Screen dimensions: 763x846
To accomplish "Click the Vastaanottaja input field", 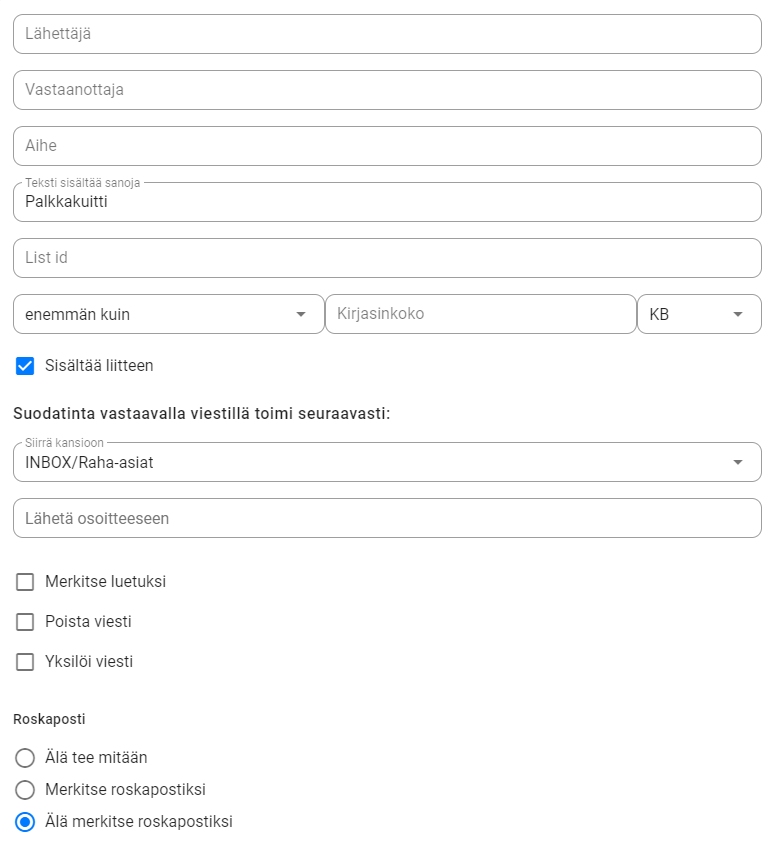I will pos(387,90).
